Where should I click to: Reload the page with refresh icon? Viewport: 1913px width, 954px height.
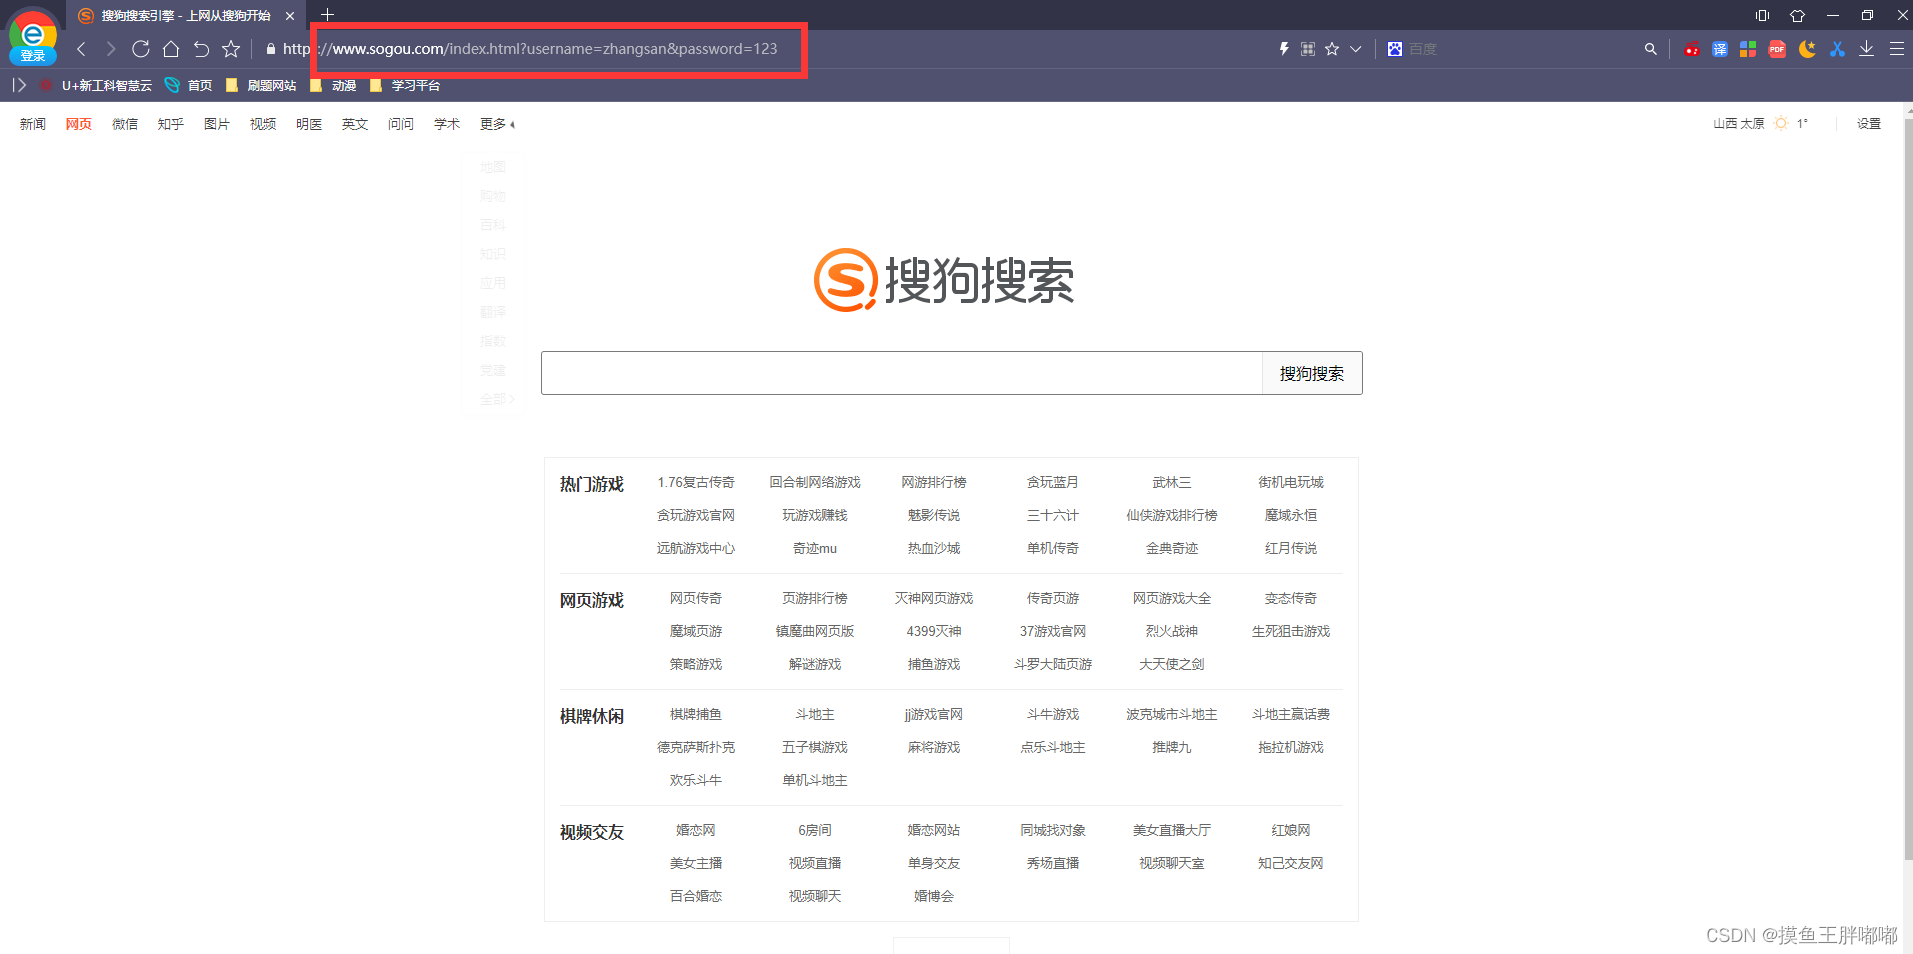(x=141, y=49)
